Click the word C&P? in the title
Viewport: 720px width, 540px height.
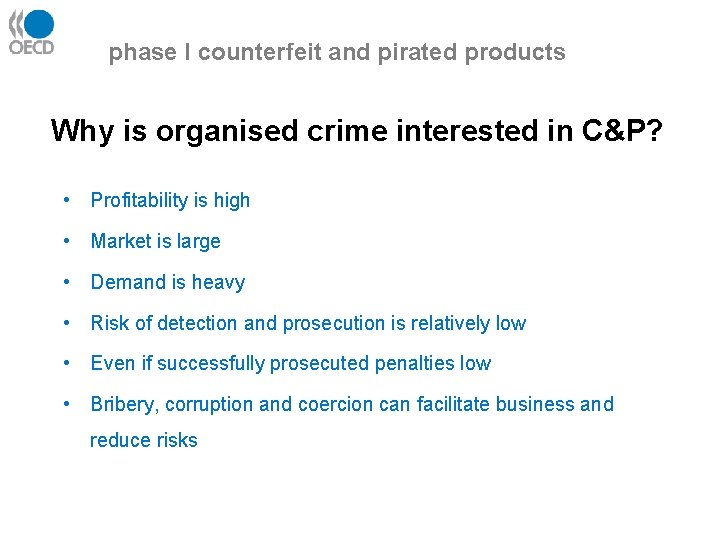(622, 130)
